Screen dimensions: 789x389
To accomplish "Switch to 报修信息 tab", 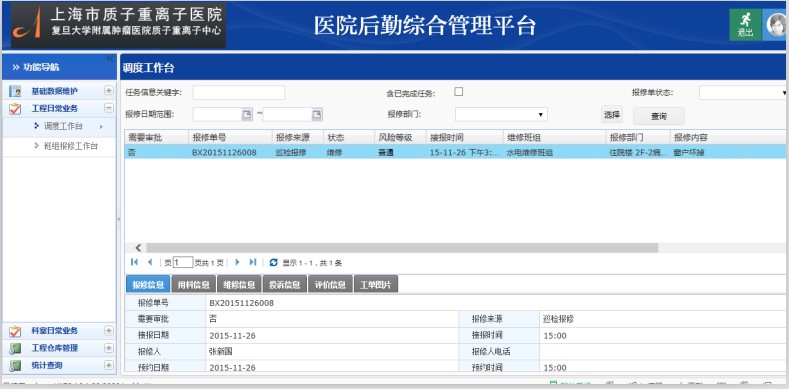I will [148, 284].
